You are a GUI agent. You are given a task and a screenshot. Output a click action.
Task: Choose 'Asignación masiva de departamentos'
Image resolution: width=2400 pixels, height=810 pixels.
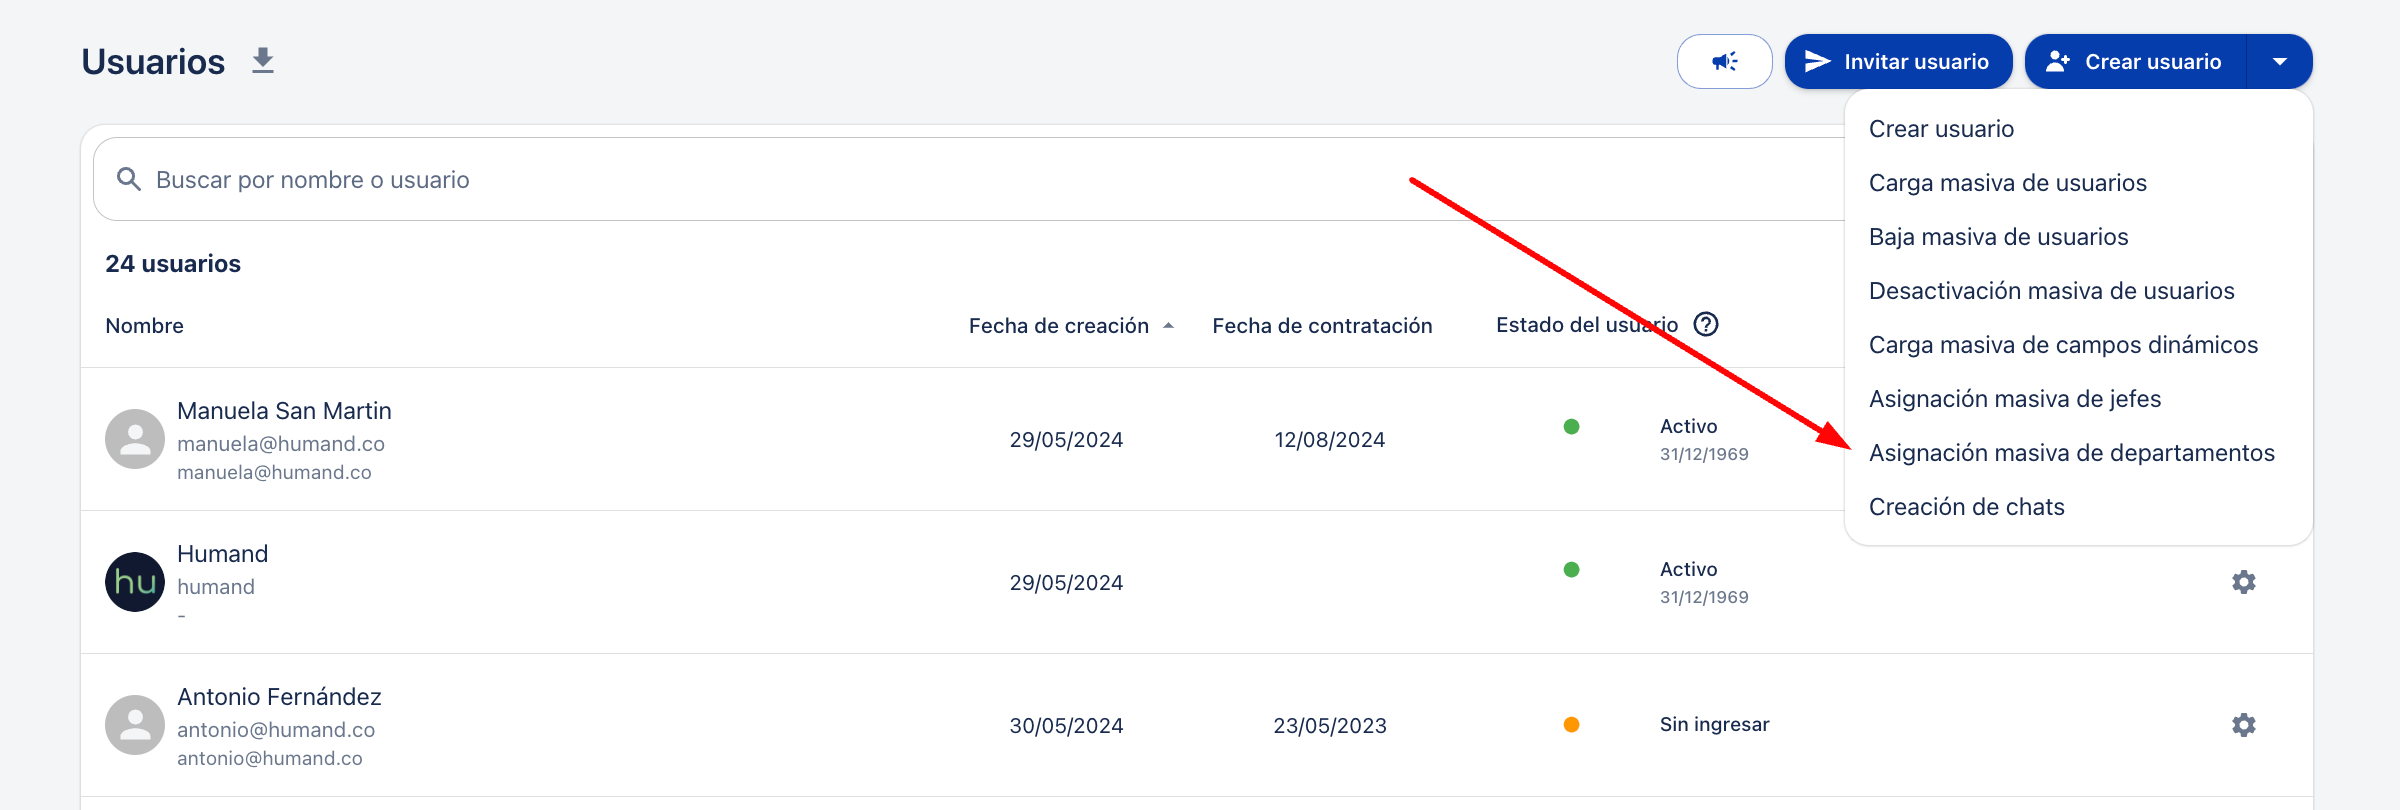[x=2071, y=453]
